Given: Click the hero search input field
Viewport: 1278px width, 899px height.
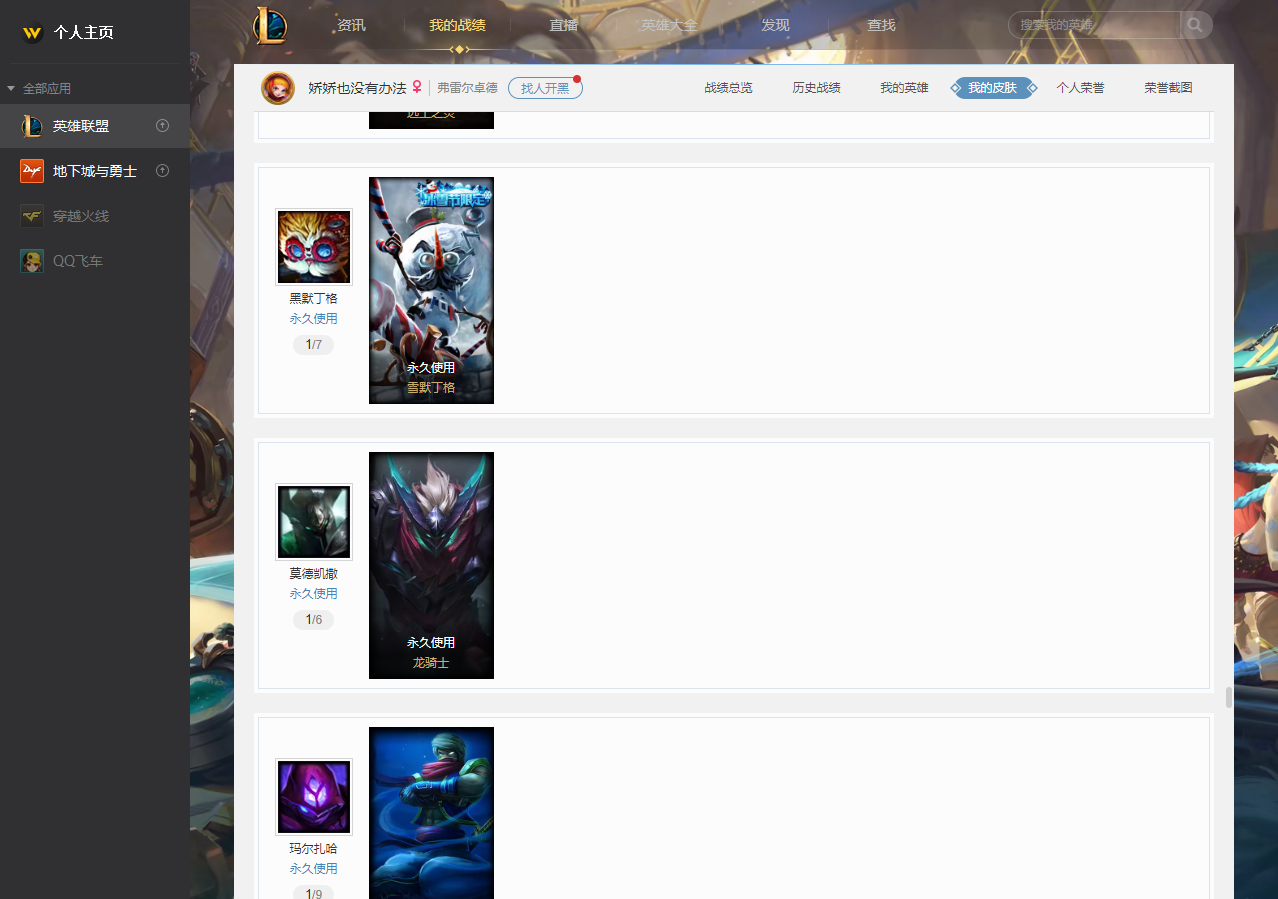Looking at the screenshot, I should coord(1094,25).
